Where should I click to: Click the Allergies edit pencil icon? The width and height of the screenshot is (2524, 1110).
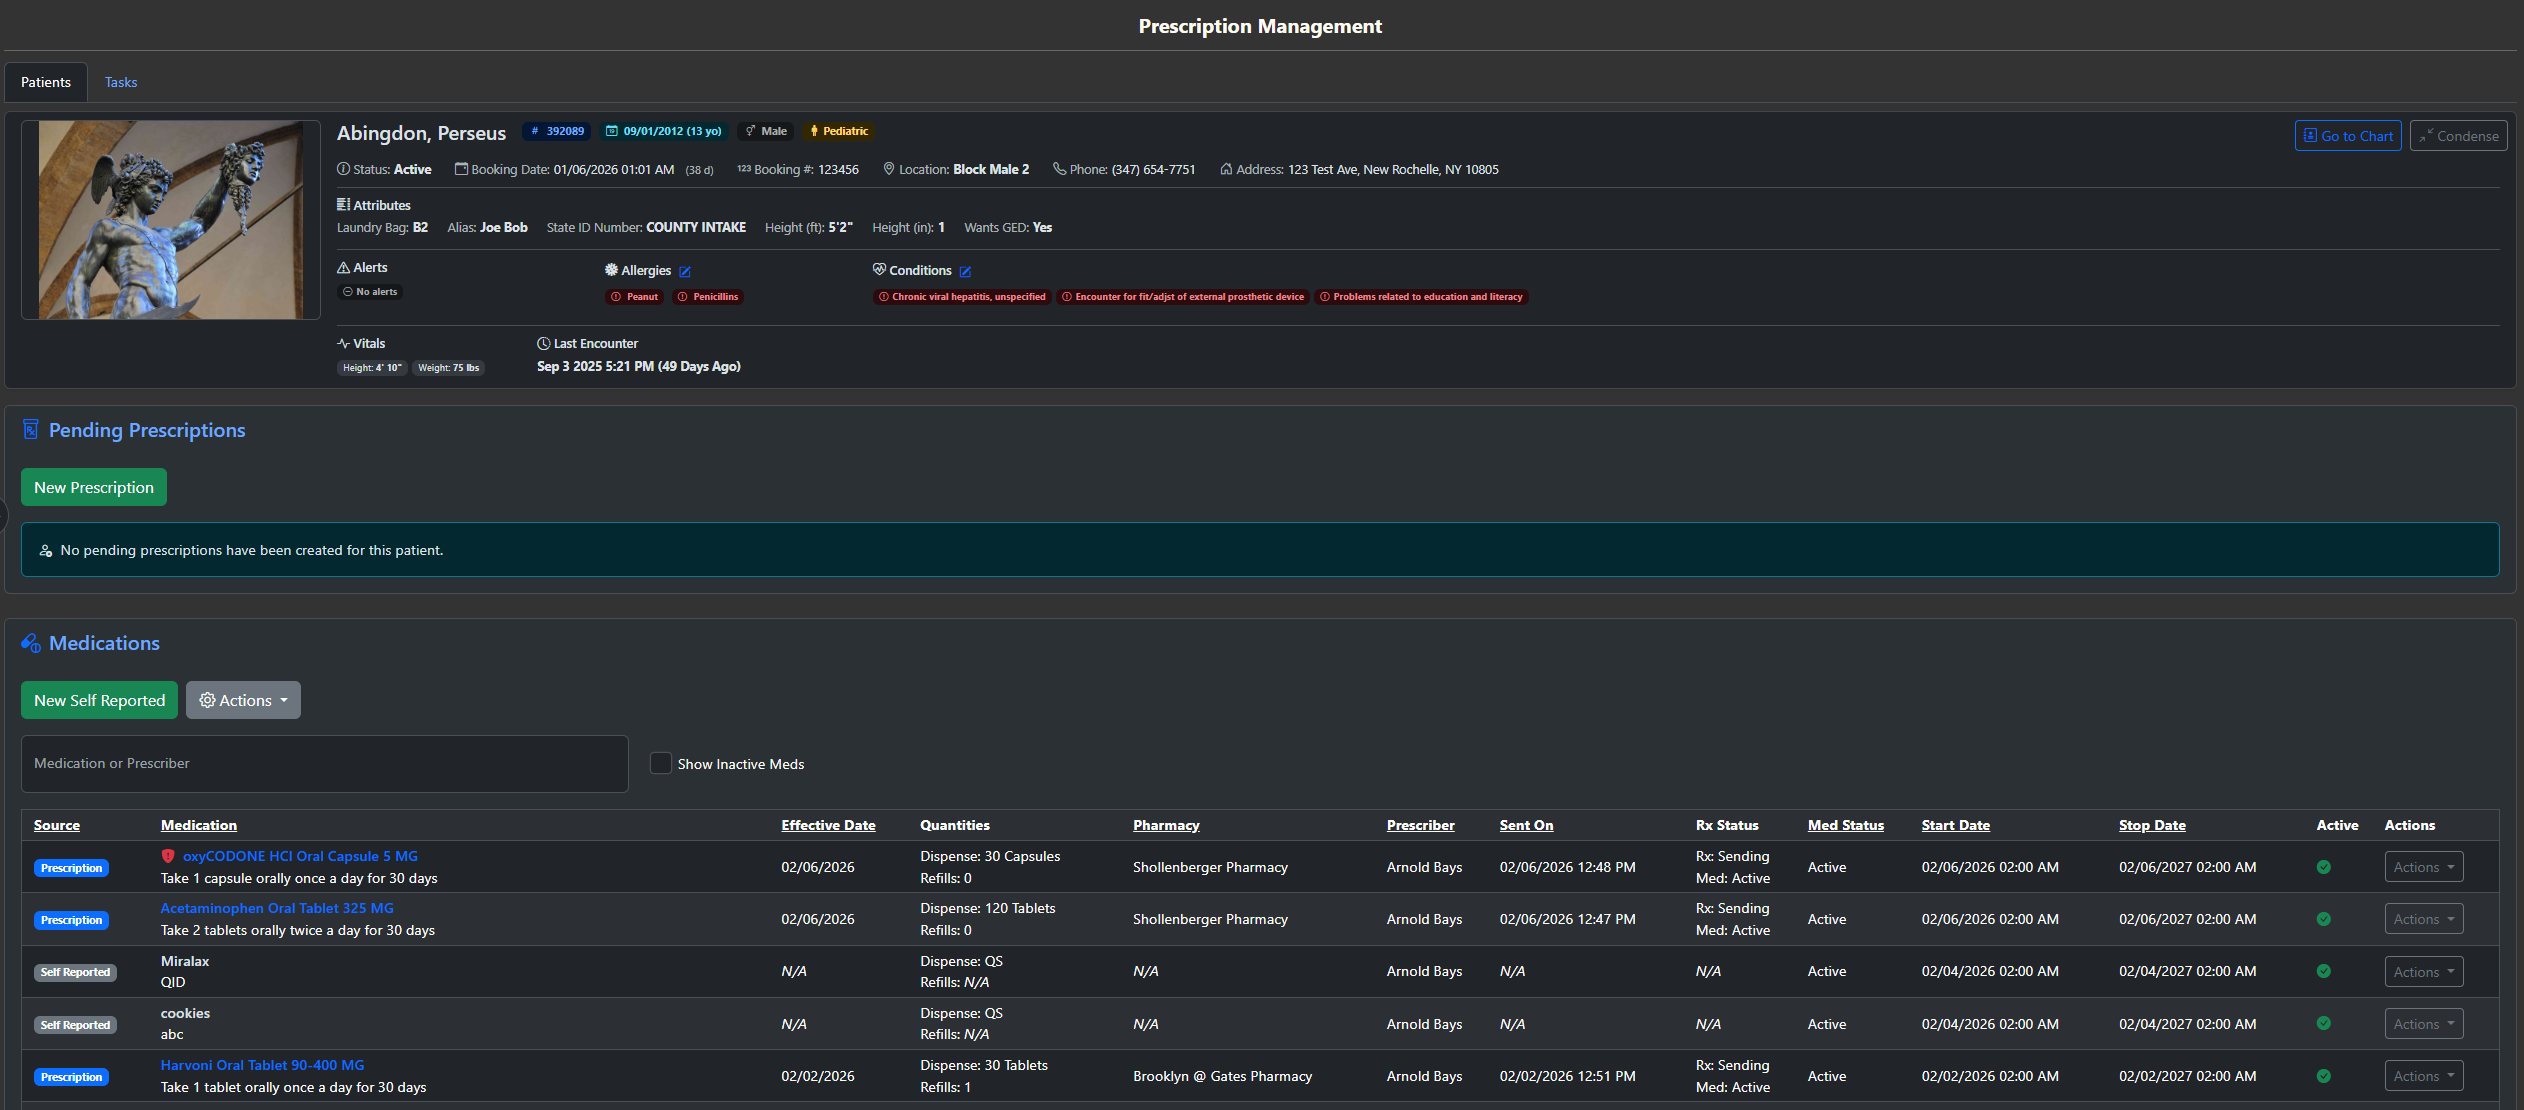click(x=685, y=272)
